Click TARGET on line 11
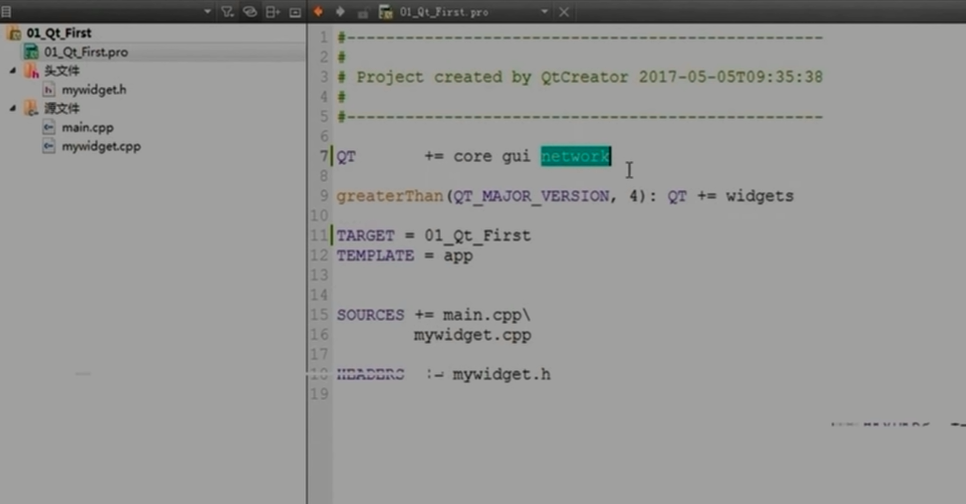 pos(365,236)
